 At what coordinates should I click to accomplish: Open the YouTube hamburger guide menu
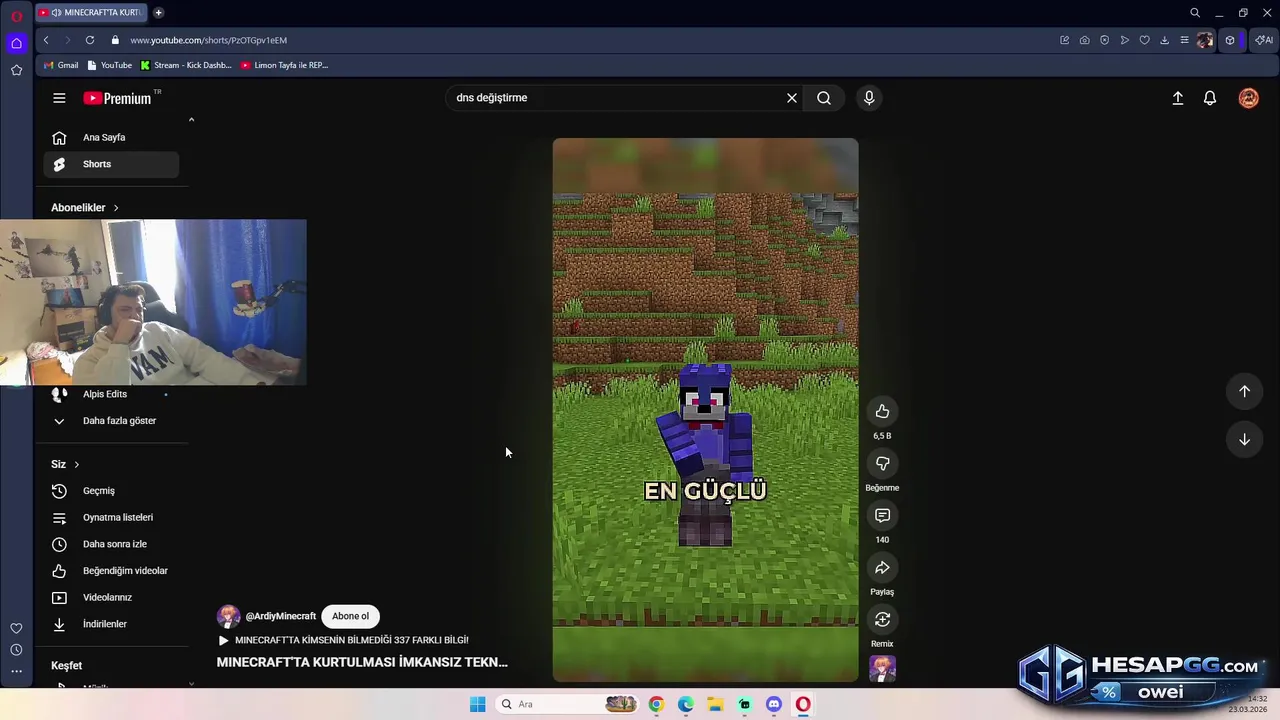click(59, 98)
